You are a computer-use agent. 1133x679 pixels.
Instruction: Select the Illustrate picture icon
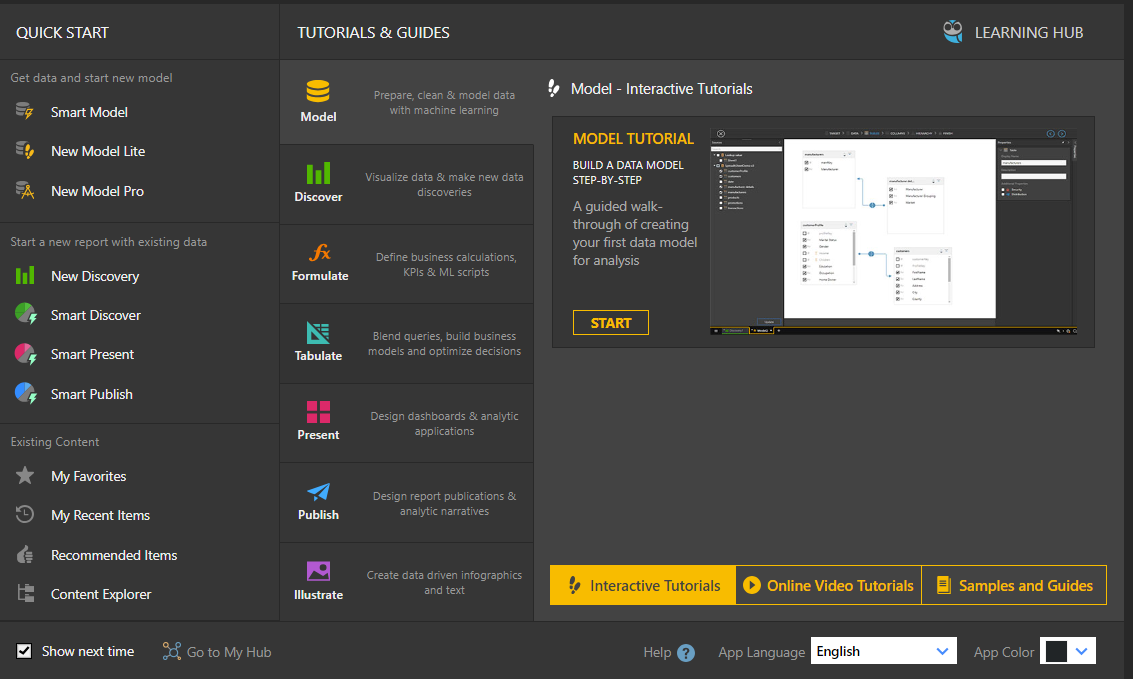tap(318, 571)
